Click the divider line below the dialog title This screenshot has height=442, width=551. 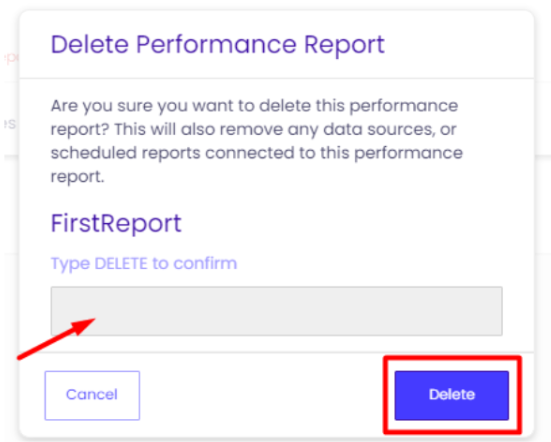pyautogui.click(x=277, y=78)
